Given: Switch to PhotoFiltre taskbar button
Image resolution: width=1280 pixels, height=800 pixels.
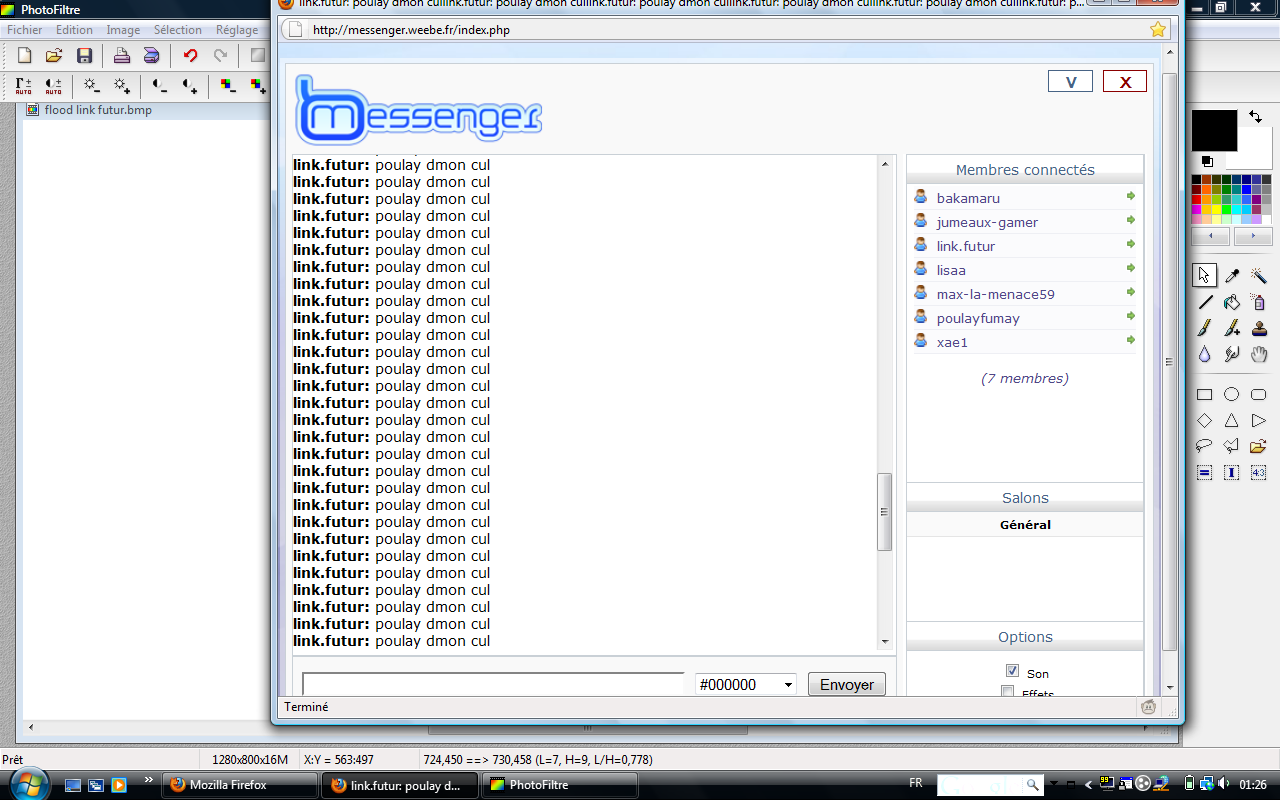Looking at the screenshot, I should pos(560,785).
